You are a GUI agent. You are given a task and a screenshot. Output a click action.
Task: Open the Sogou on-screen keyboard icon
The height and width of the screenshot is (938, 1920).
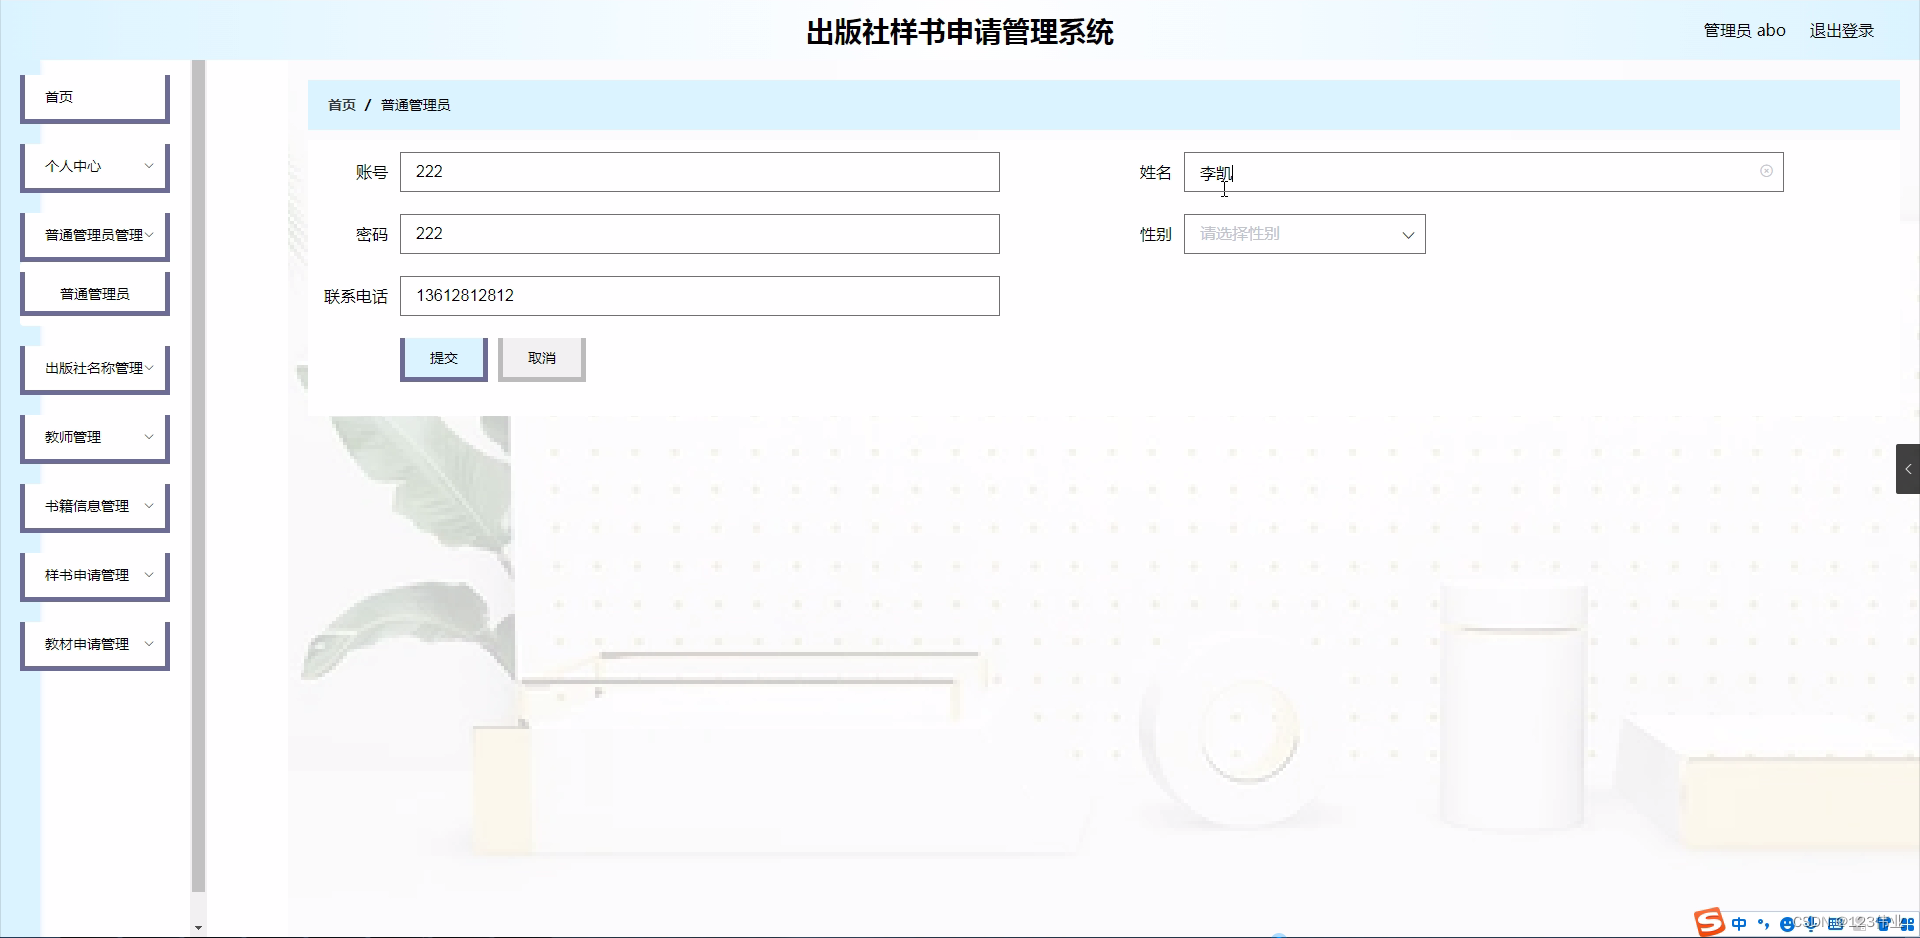point(1835,923)
